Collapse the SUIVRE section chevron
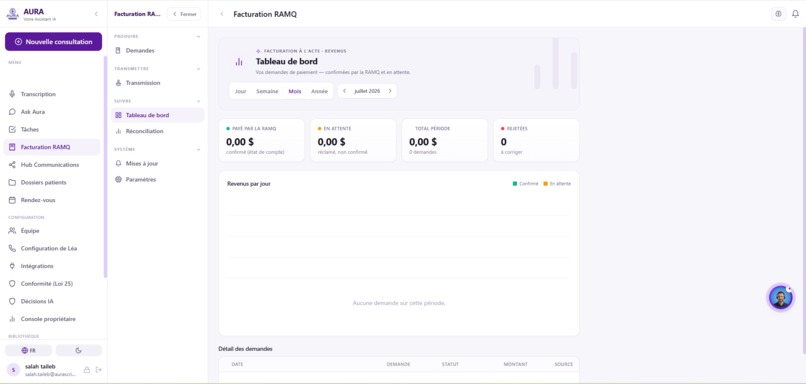Image resolution: width=806 pixels, height=384 pixels. click(x=198, y=101)
